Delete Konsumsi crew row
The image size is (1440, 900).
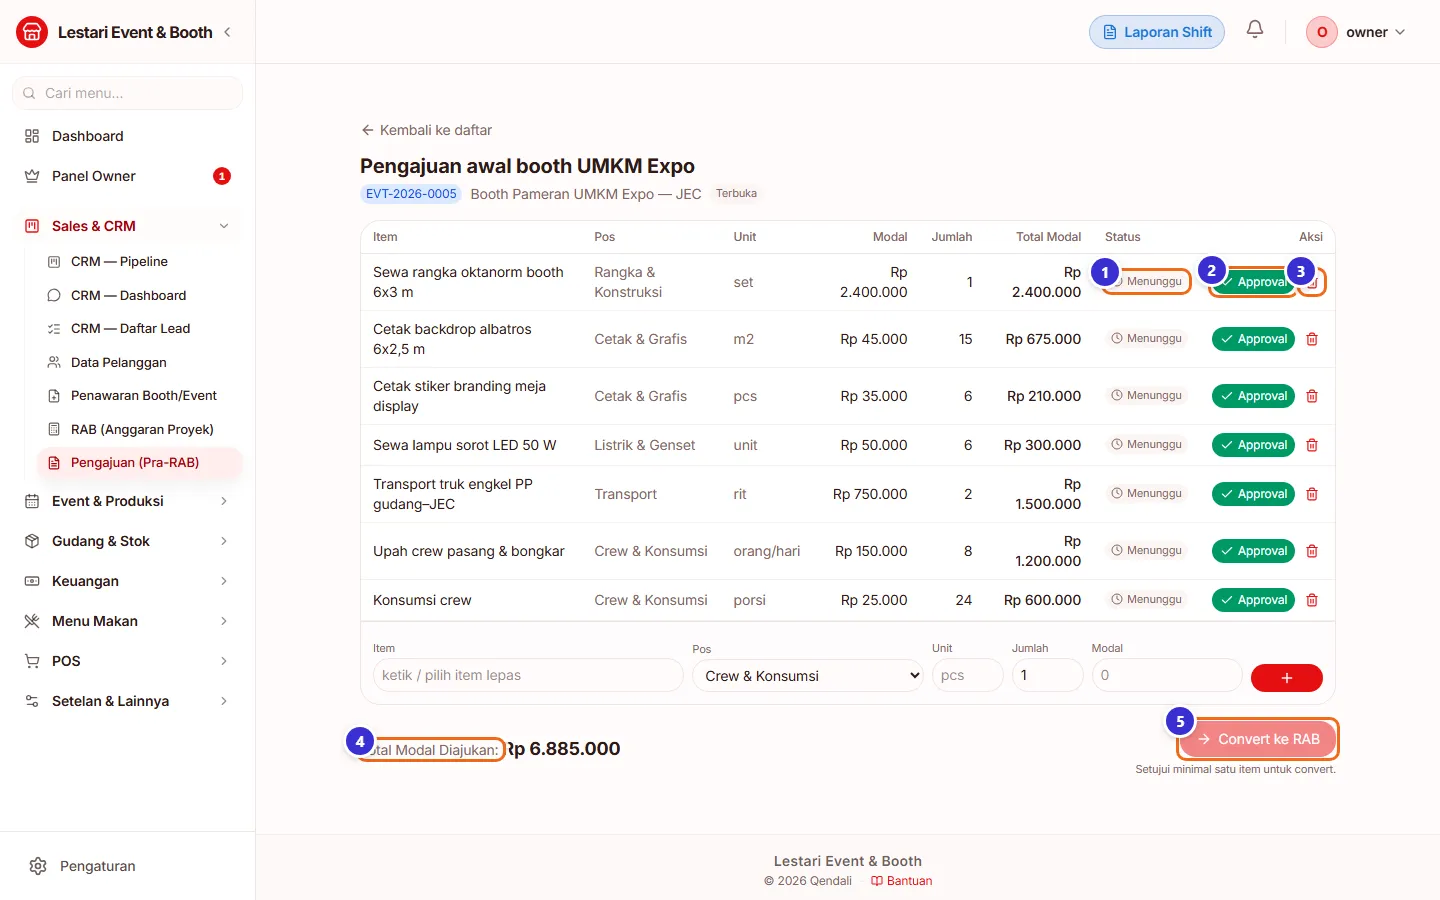click(x=1312, y=600)
